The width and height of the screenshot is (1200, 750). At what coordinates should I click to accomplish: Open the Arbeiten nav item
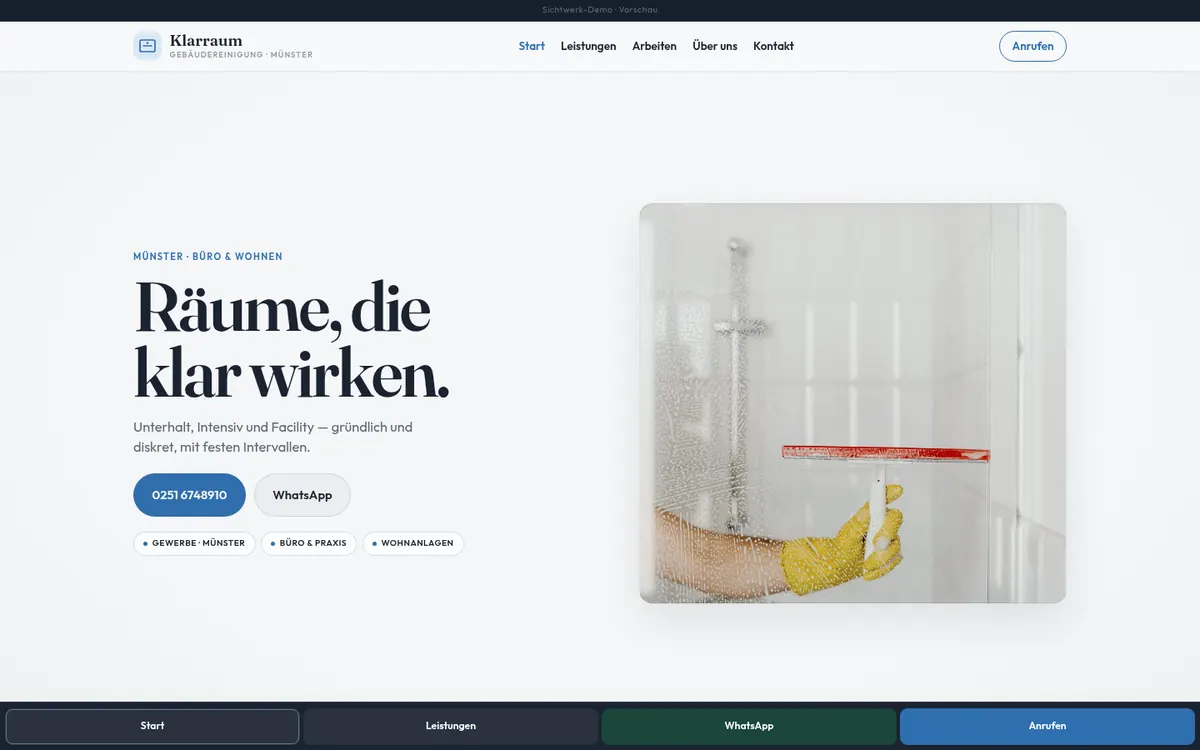pos(654,46)
